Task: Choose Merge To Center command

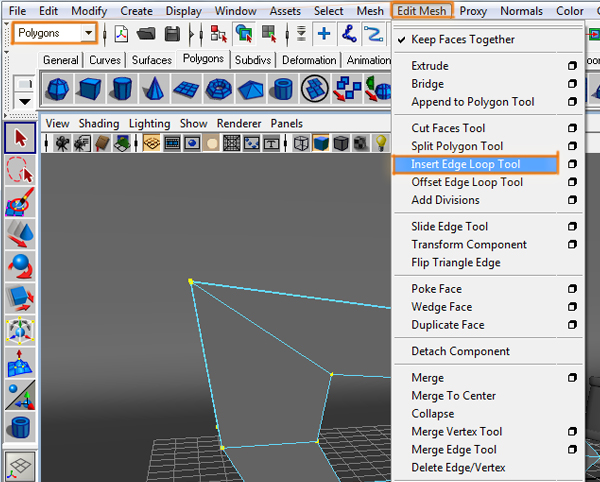Action: click(x=453, y=396)
